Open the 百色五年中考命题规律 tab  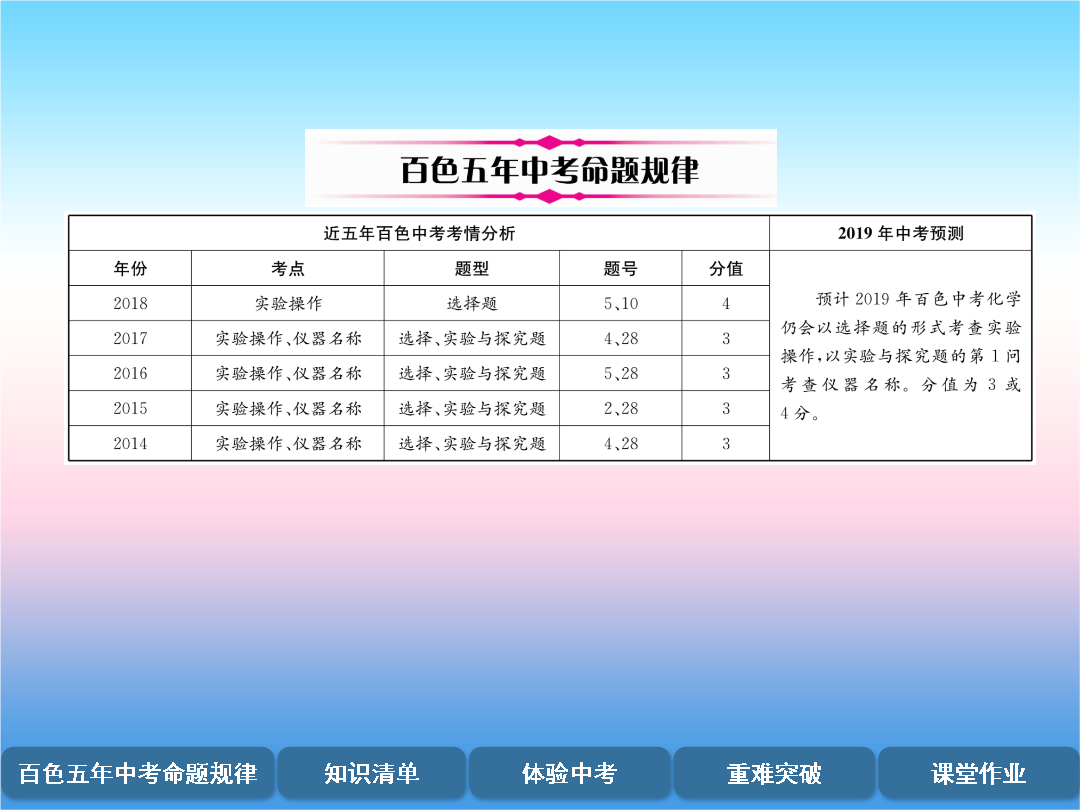click(x=137, y=773)
